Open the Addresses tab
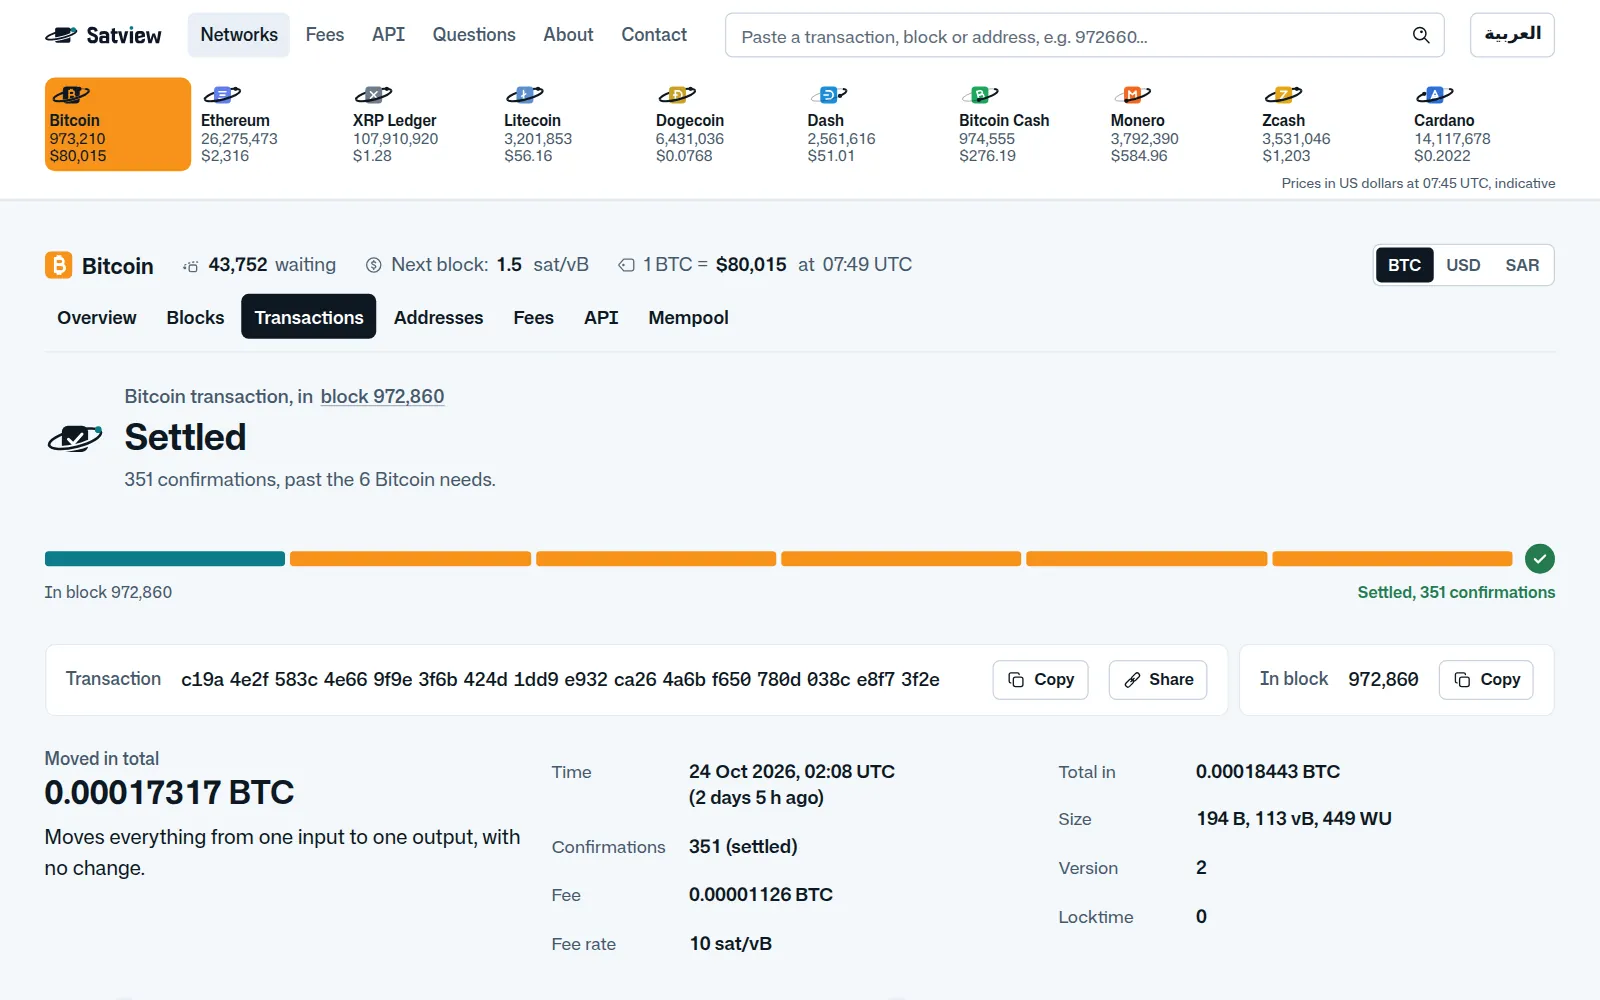Viewport: 1600px width, 1000px height. coord(438,317)
